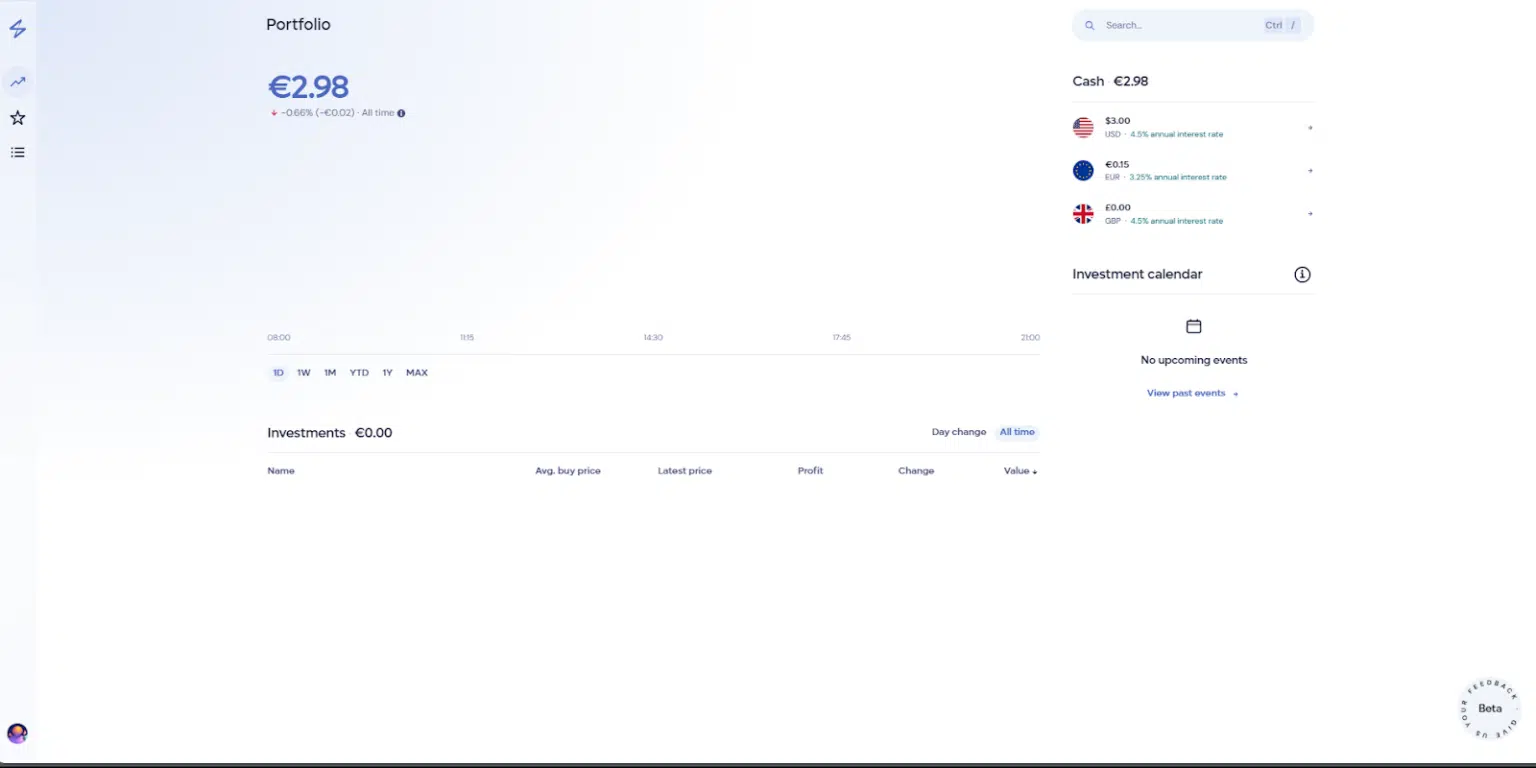Select the USD flag icon
This screenshot has height=768, width=1536.
[1083, 127]
